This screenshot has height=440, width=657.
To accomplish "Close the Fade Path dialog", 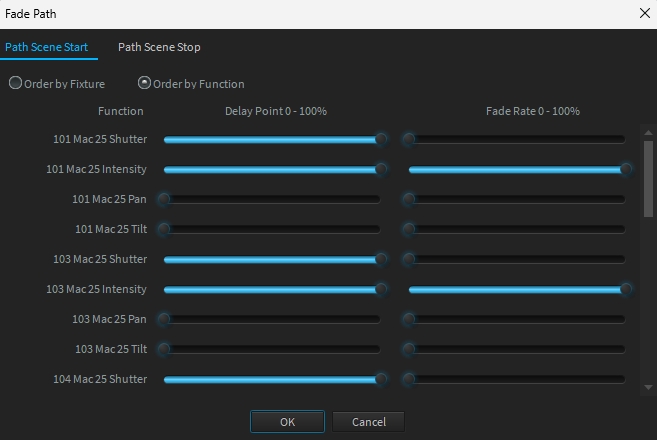I will (x=644, y=12).
